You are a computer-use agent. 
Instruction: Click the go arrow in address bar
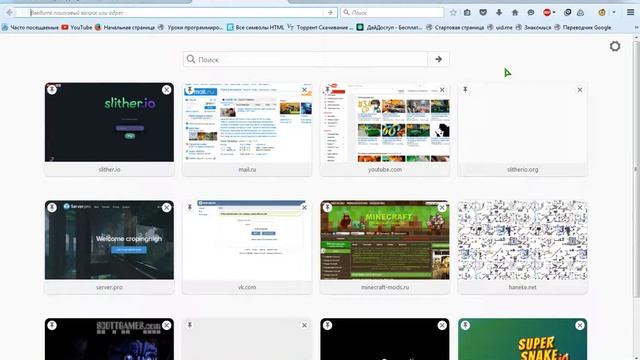pyautogui.click(x=330, y=13)
